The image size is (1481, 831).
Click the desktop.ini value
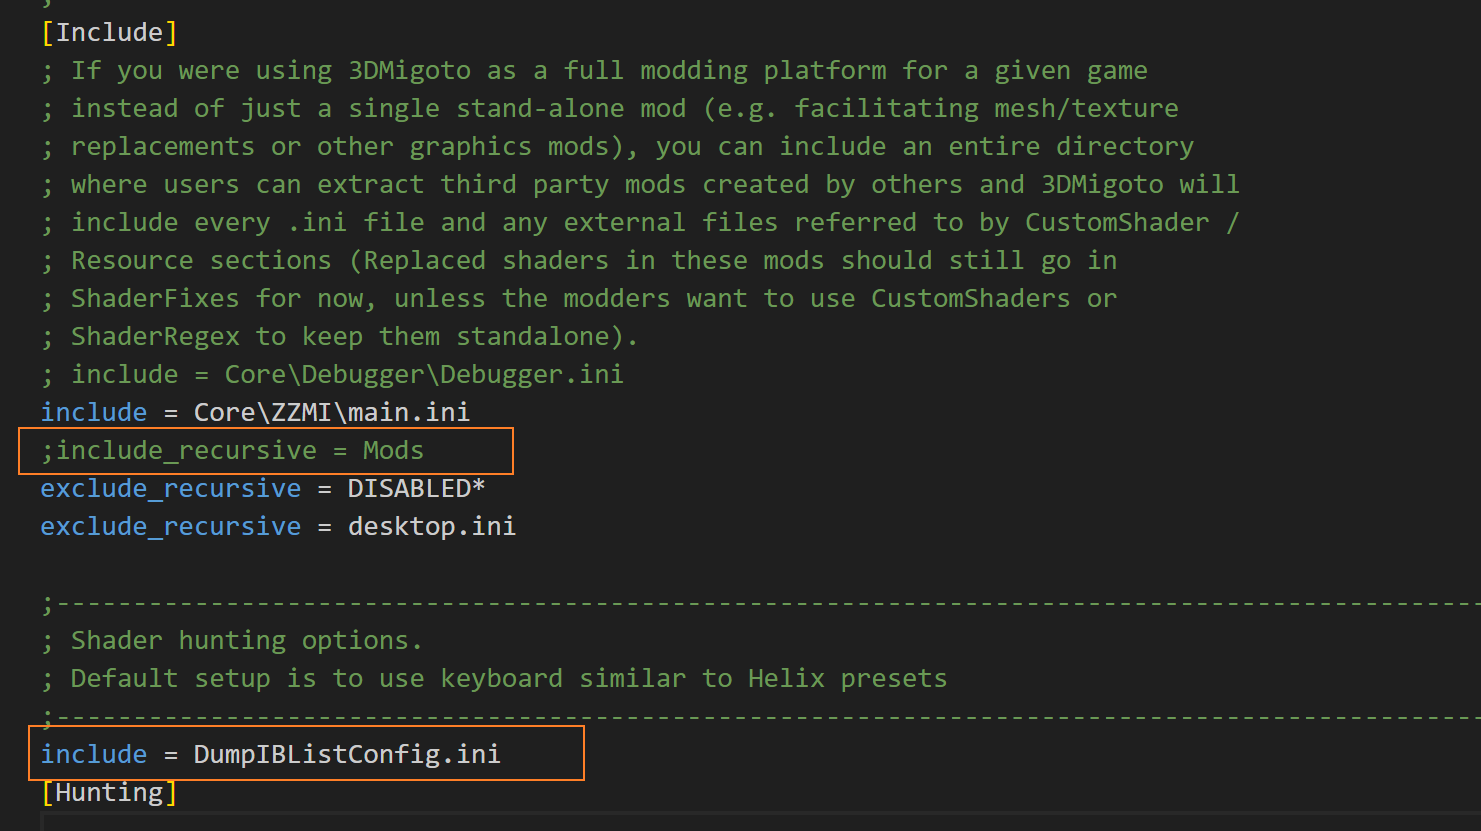[x=431, y=527]
